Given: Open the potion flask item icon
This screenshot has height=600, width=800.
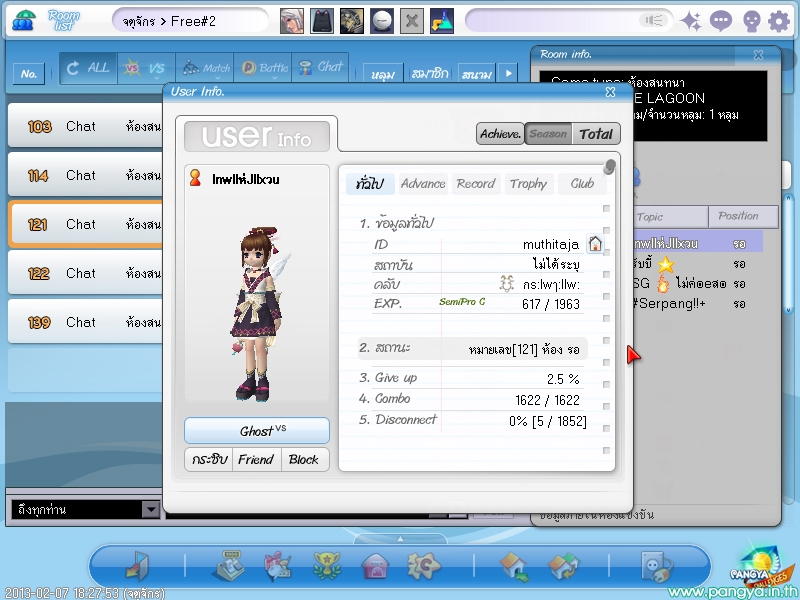Looking at the screenshot, I should (x=442, y=21).
